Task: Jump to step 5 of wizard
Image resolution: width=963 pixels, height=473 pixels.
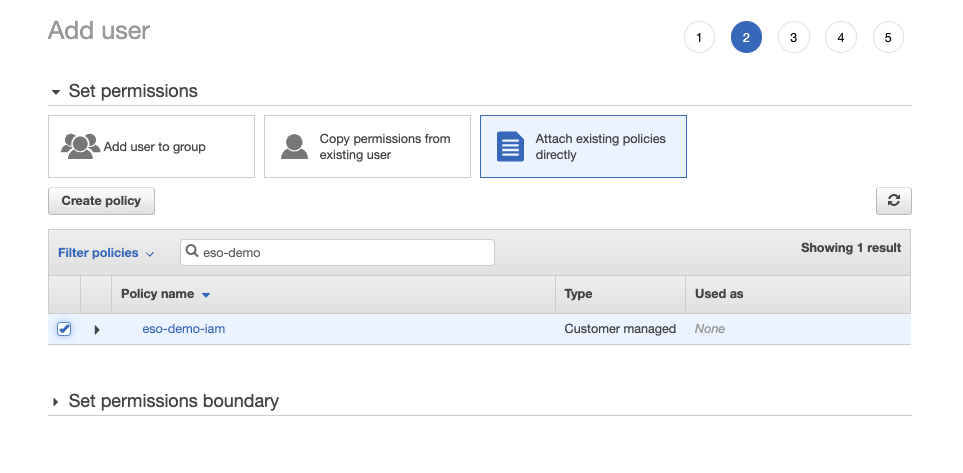Action: [888, 38]
